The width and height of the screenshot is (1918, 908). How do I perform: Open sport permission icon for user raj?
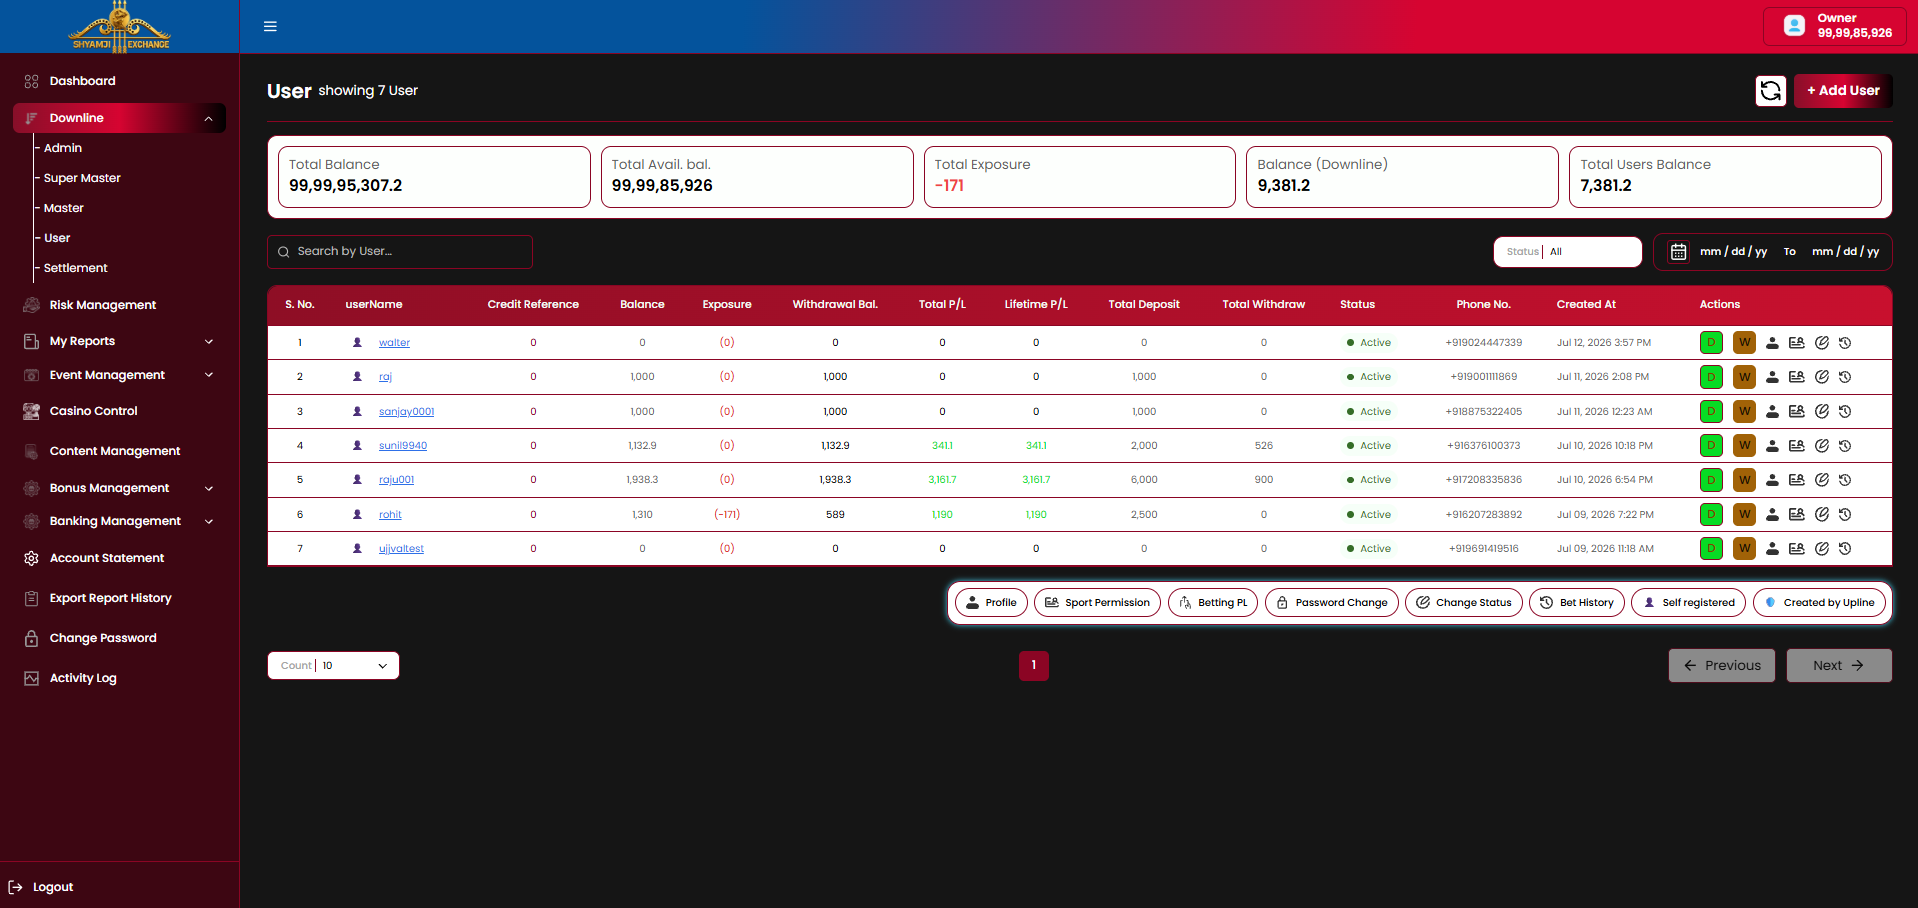(x=1796, y=377)
